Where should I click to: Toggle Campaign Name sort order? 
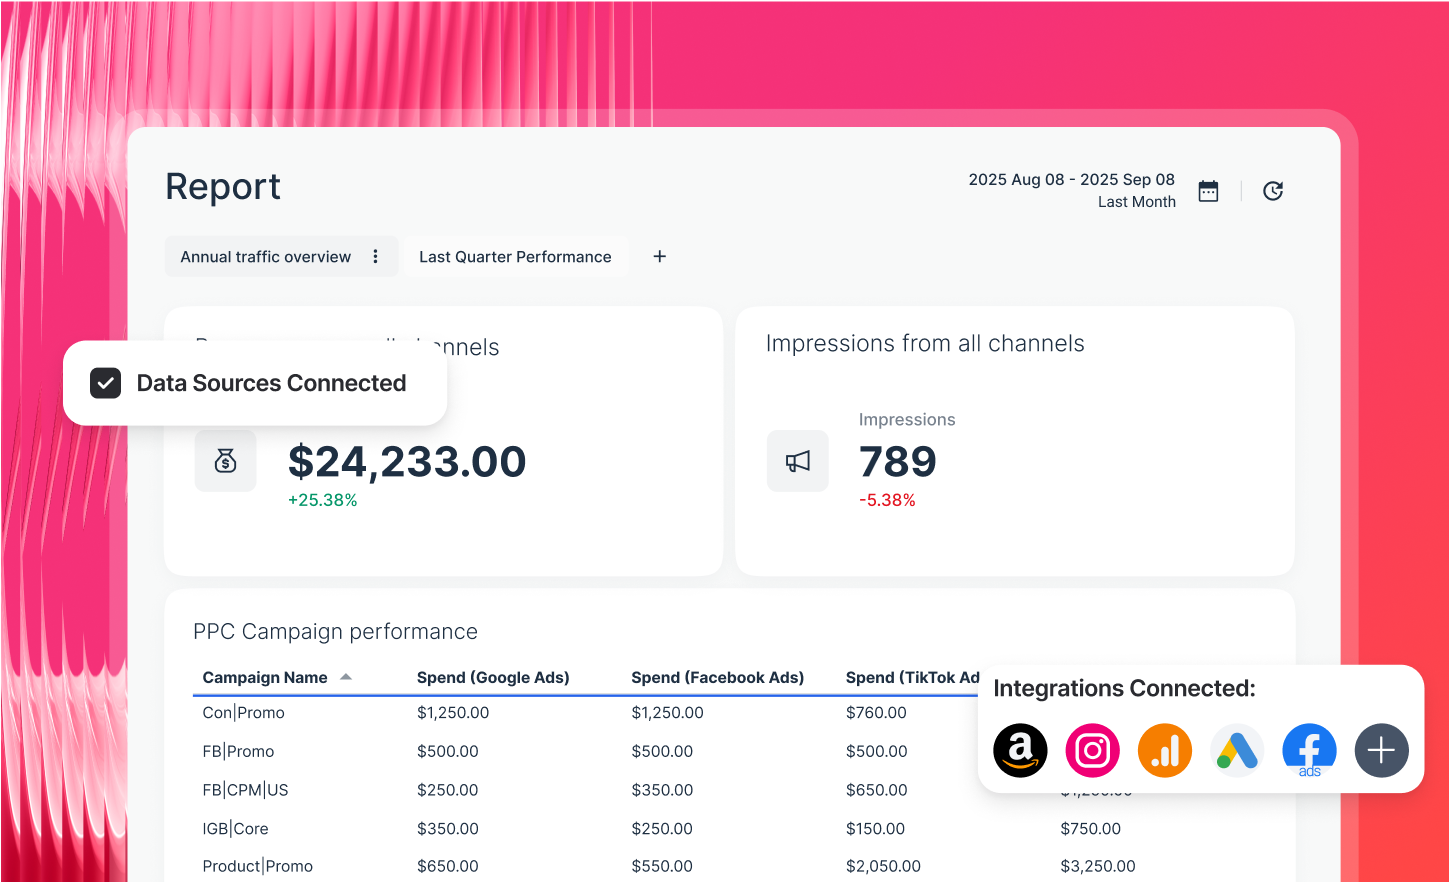tap(346, 676)
